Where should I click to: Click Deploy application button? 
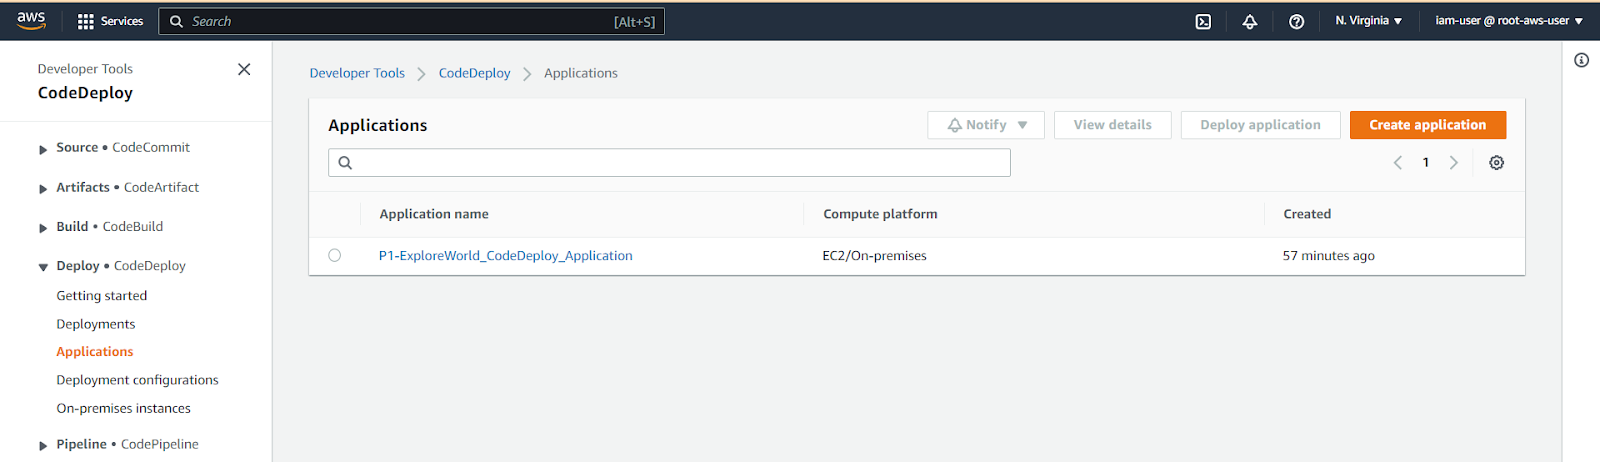(1260, 125)
